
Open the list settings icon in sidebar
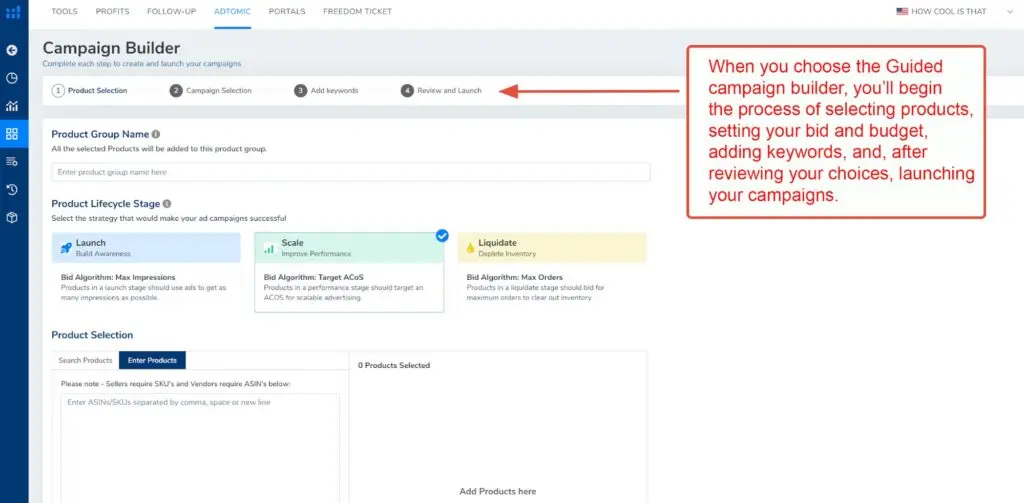[x=12, y=161]
